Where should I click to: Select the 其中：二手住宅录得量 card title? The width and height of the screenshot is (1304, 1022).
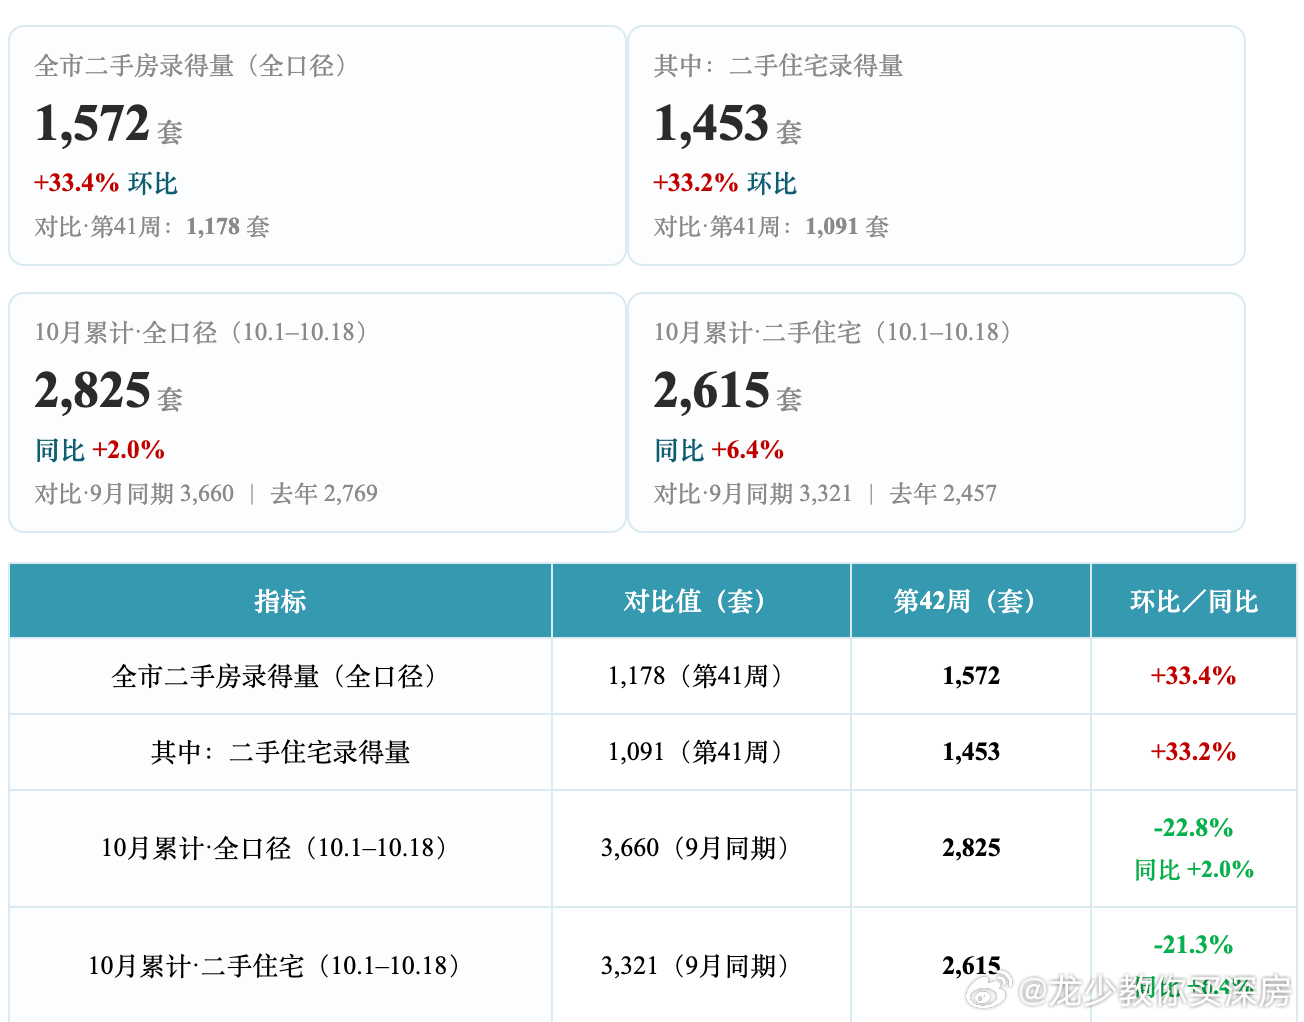778,66
